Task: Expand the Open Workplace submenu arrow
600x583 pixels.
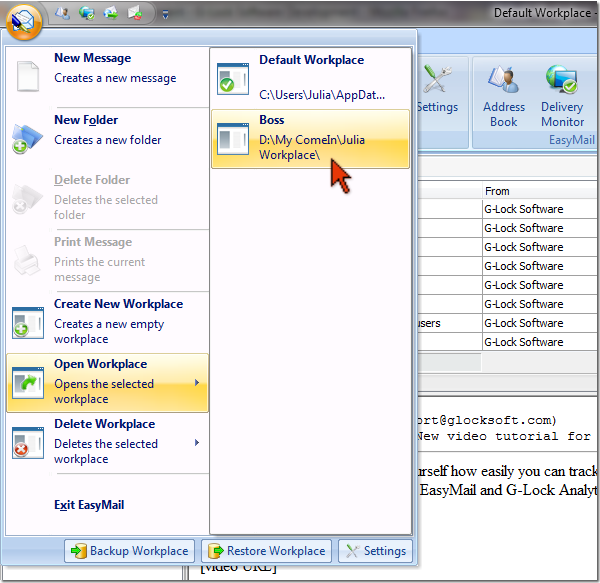Action: coord(197,383)
